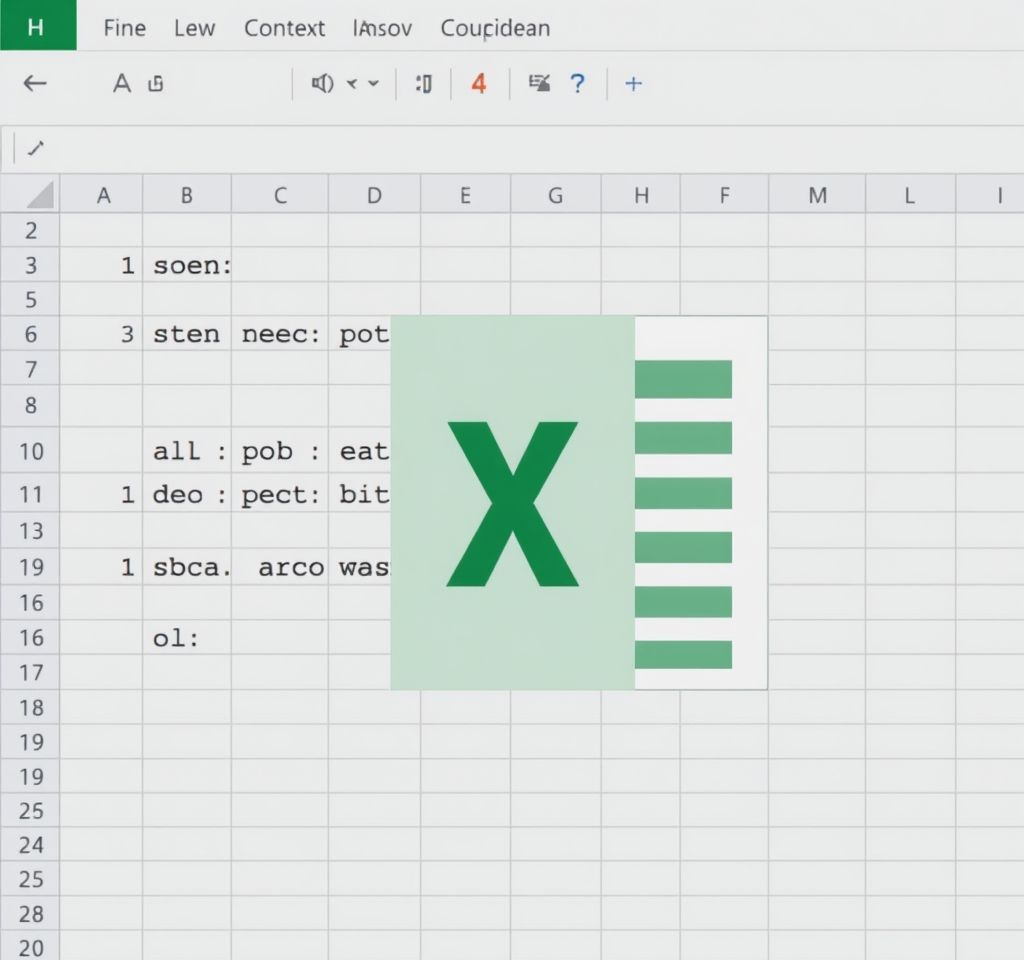This screenshot has height=960, width=1024.
Task: Open the Fine menu
Action: [x=125, y=28]
